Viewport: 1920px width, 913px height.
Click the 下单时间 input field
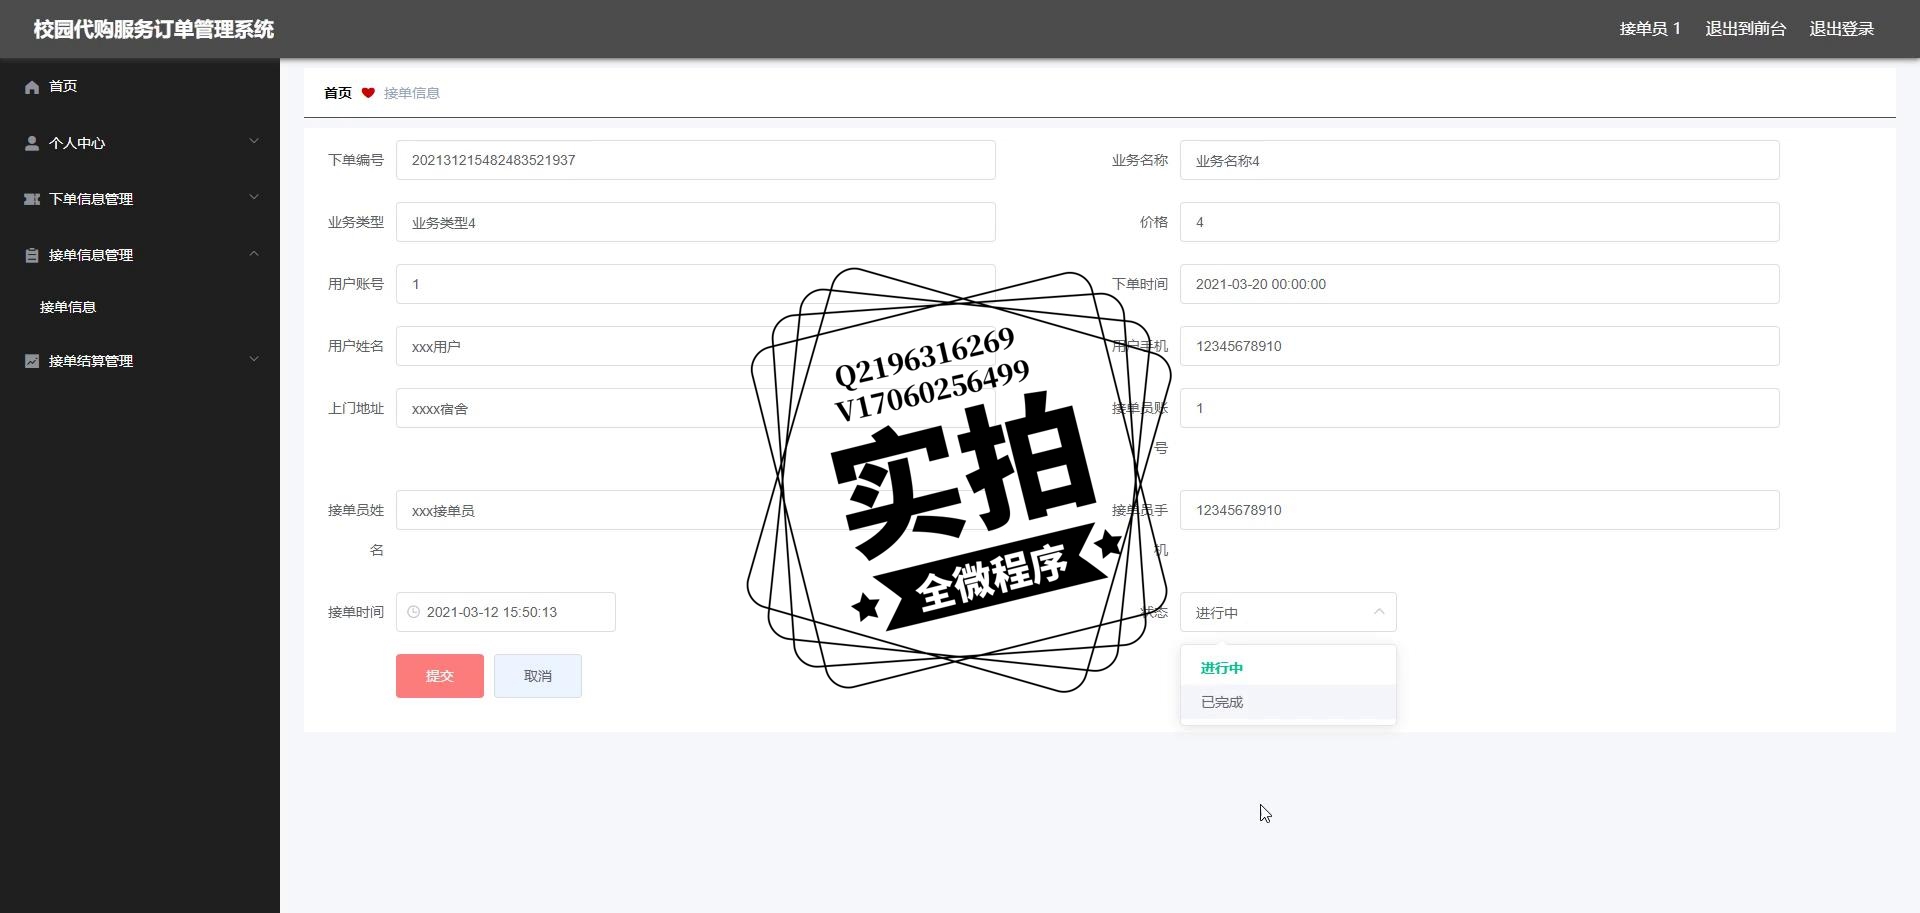point(1480,284)
